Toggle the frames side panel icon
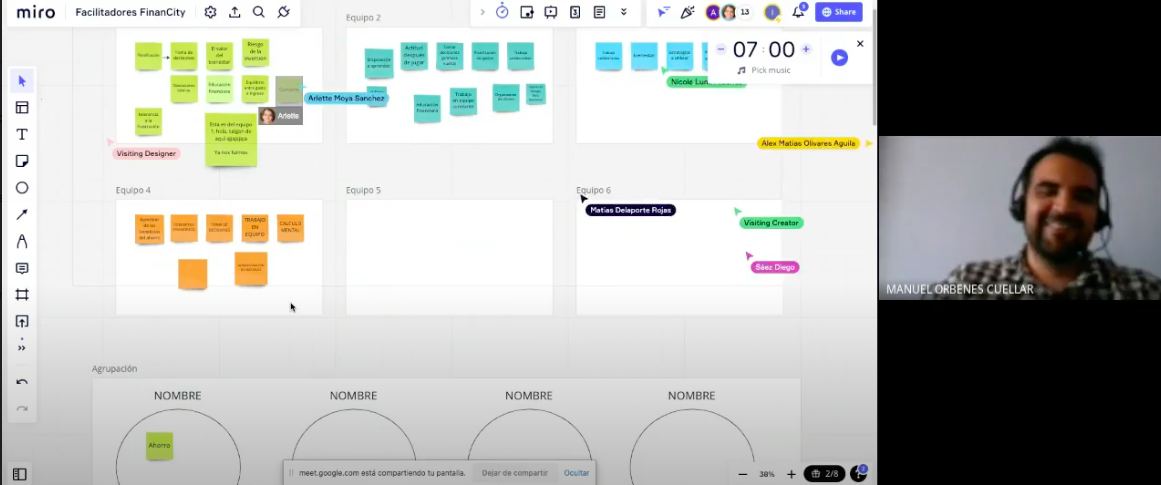The width and height of the screenshot is (1161, 485). coord(20,474)
